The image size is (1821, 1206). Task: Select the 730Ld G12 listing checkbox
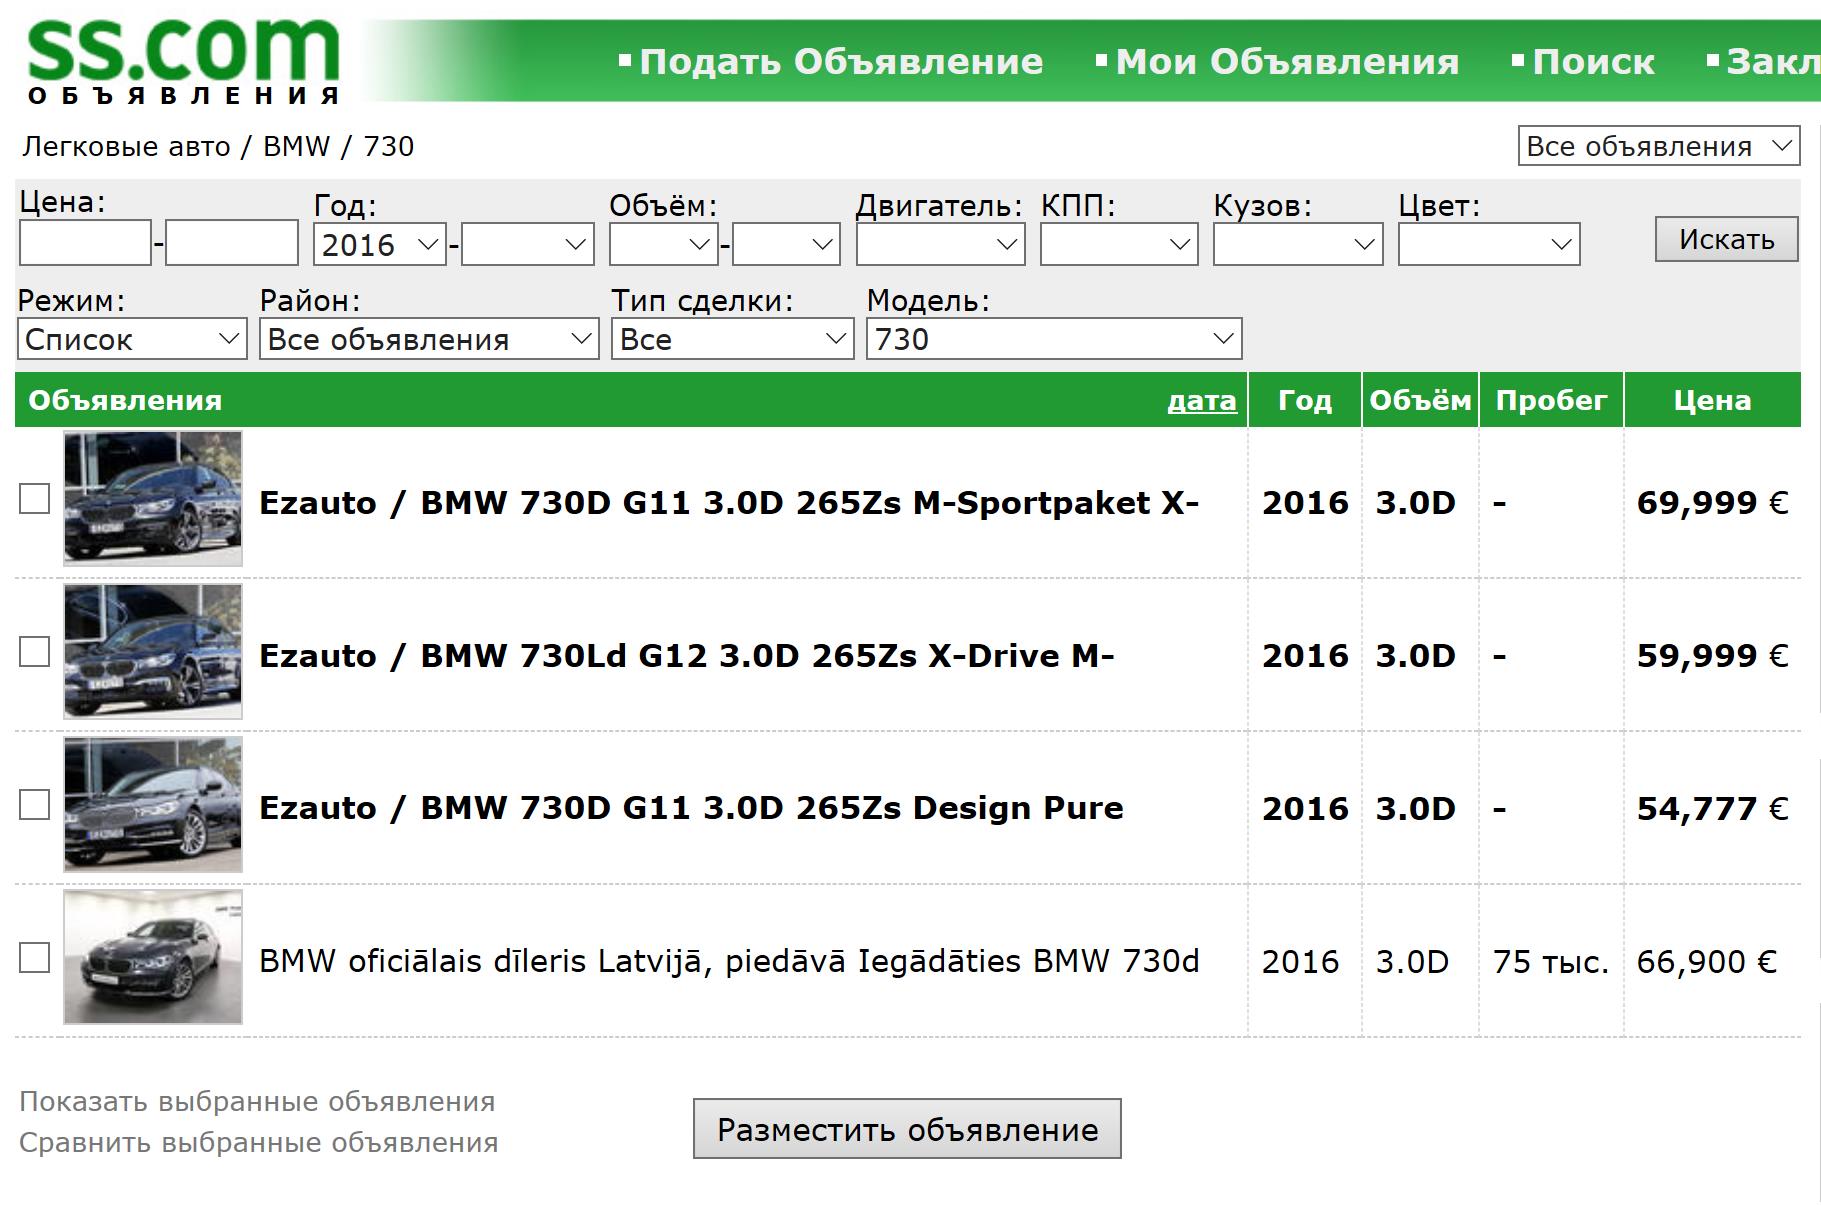35,652
